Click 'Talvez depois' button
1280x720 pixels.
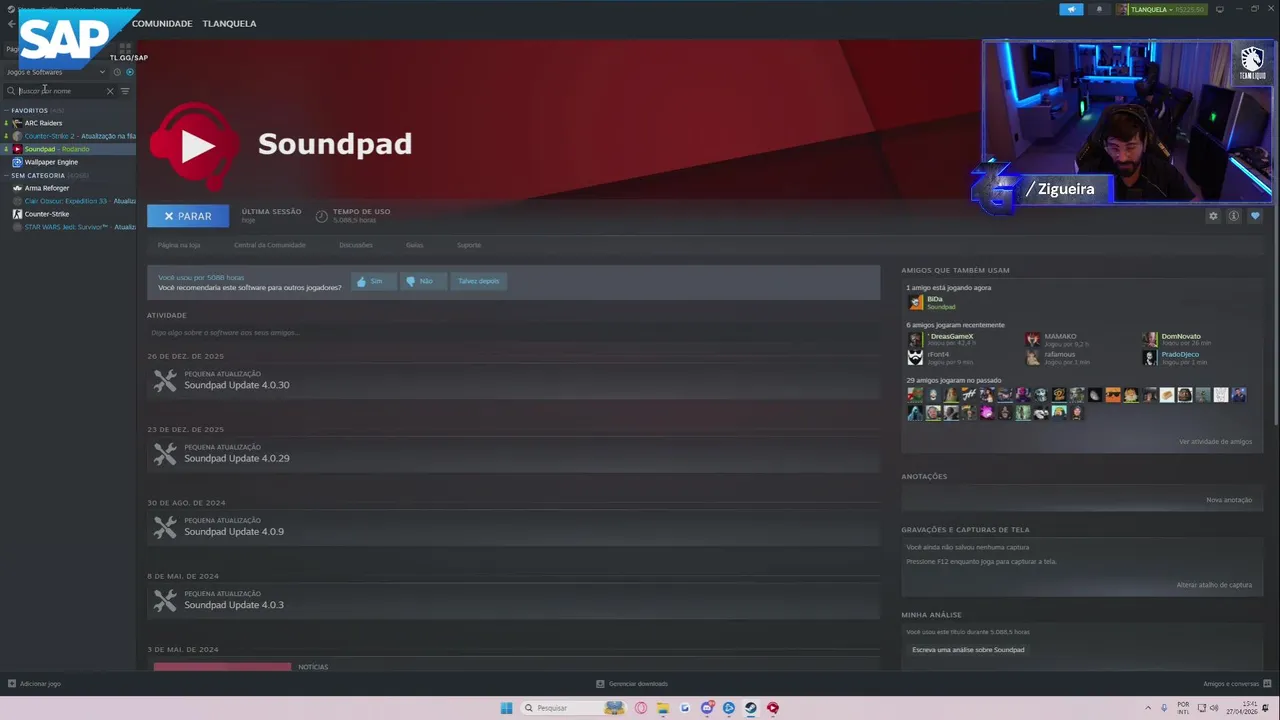pyautogui.click(x=479, y=282)
